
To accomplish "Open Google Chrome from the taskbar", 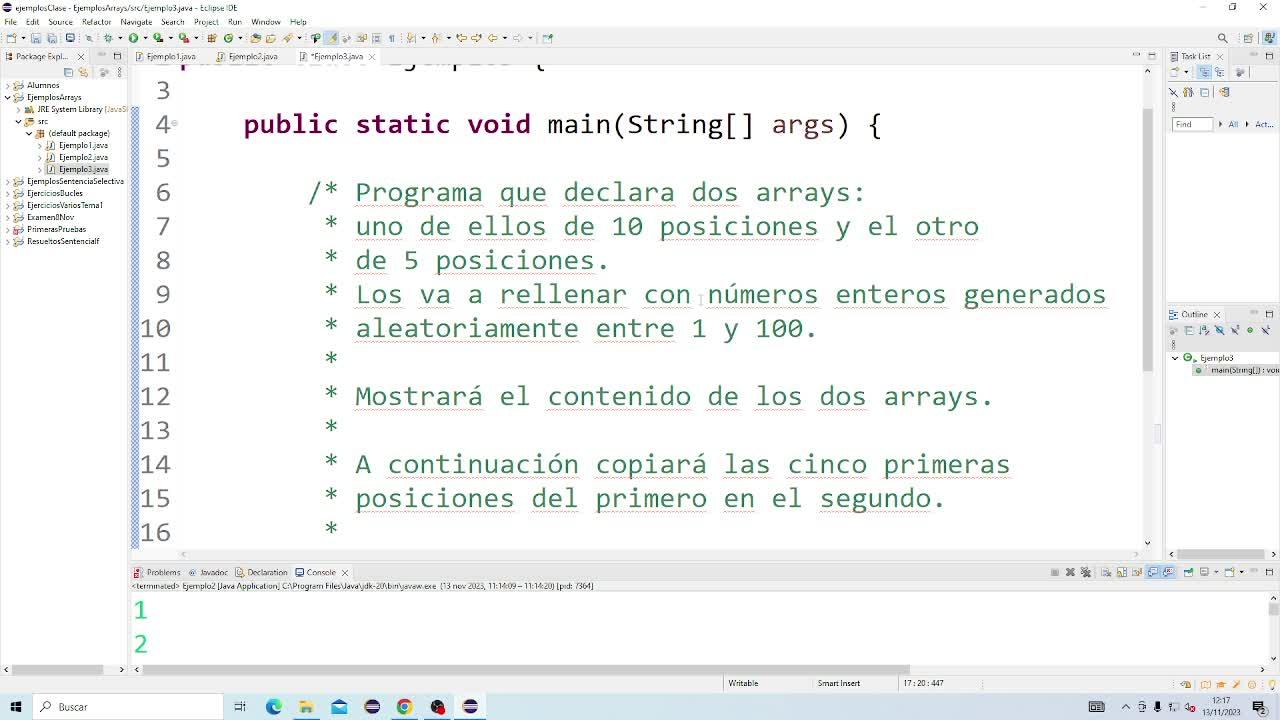I will pyautogui.click(x=404, y=707).
